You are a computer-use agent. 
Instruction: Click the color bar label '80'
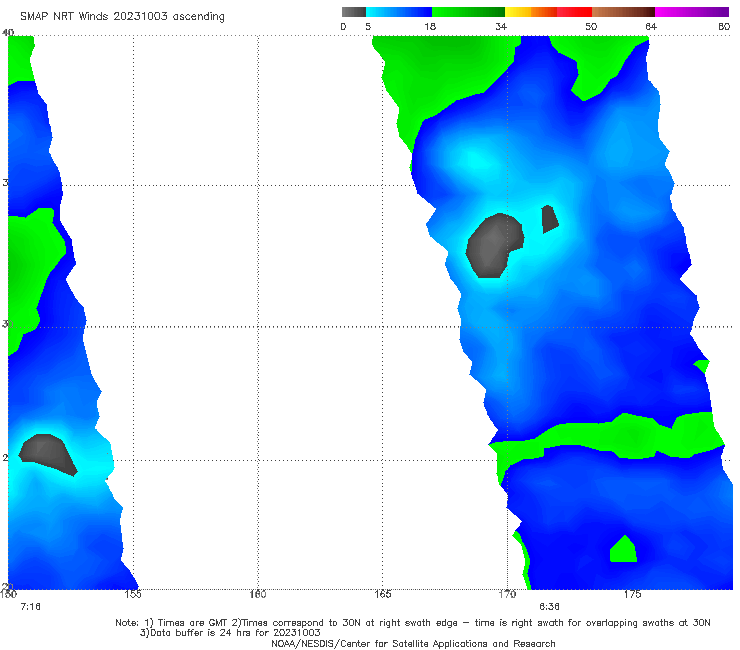point(724,27)
